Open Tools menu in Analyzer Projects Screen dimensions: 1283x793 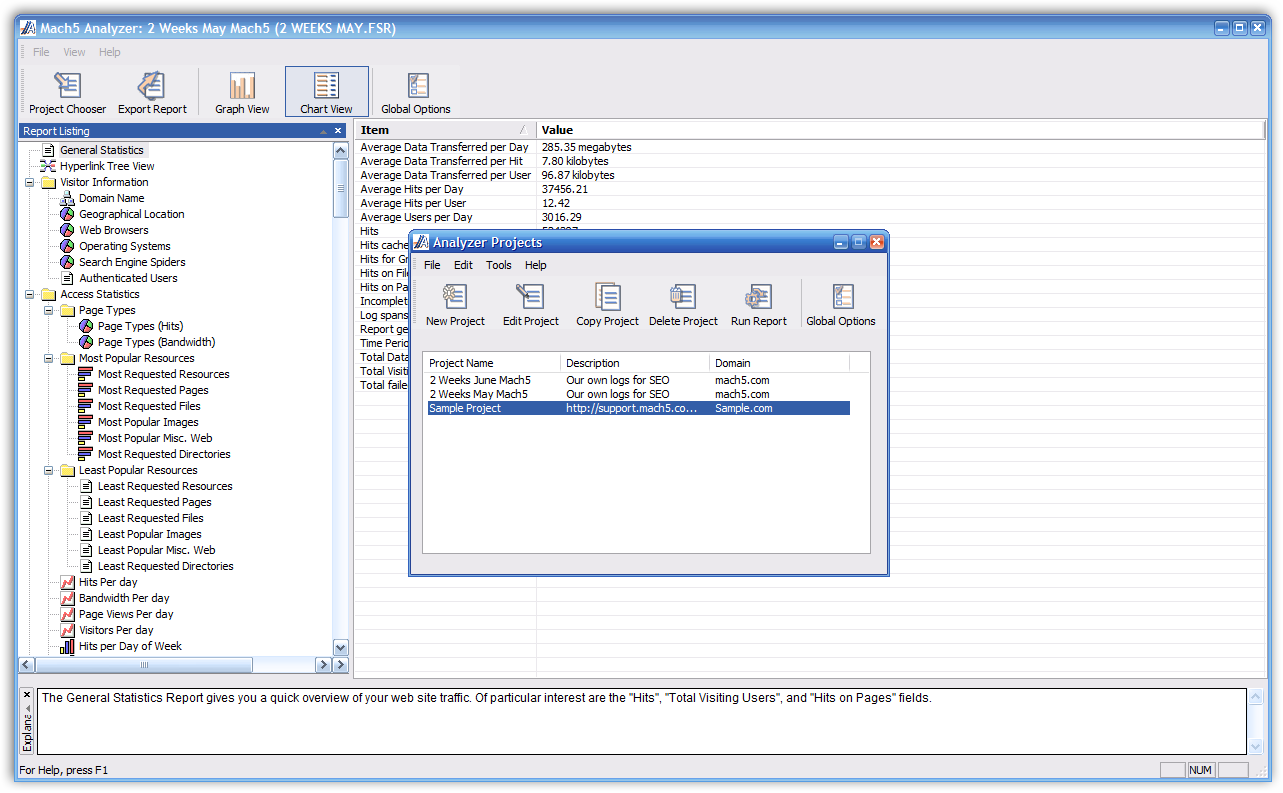498,265
